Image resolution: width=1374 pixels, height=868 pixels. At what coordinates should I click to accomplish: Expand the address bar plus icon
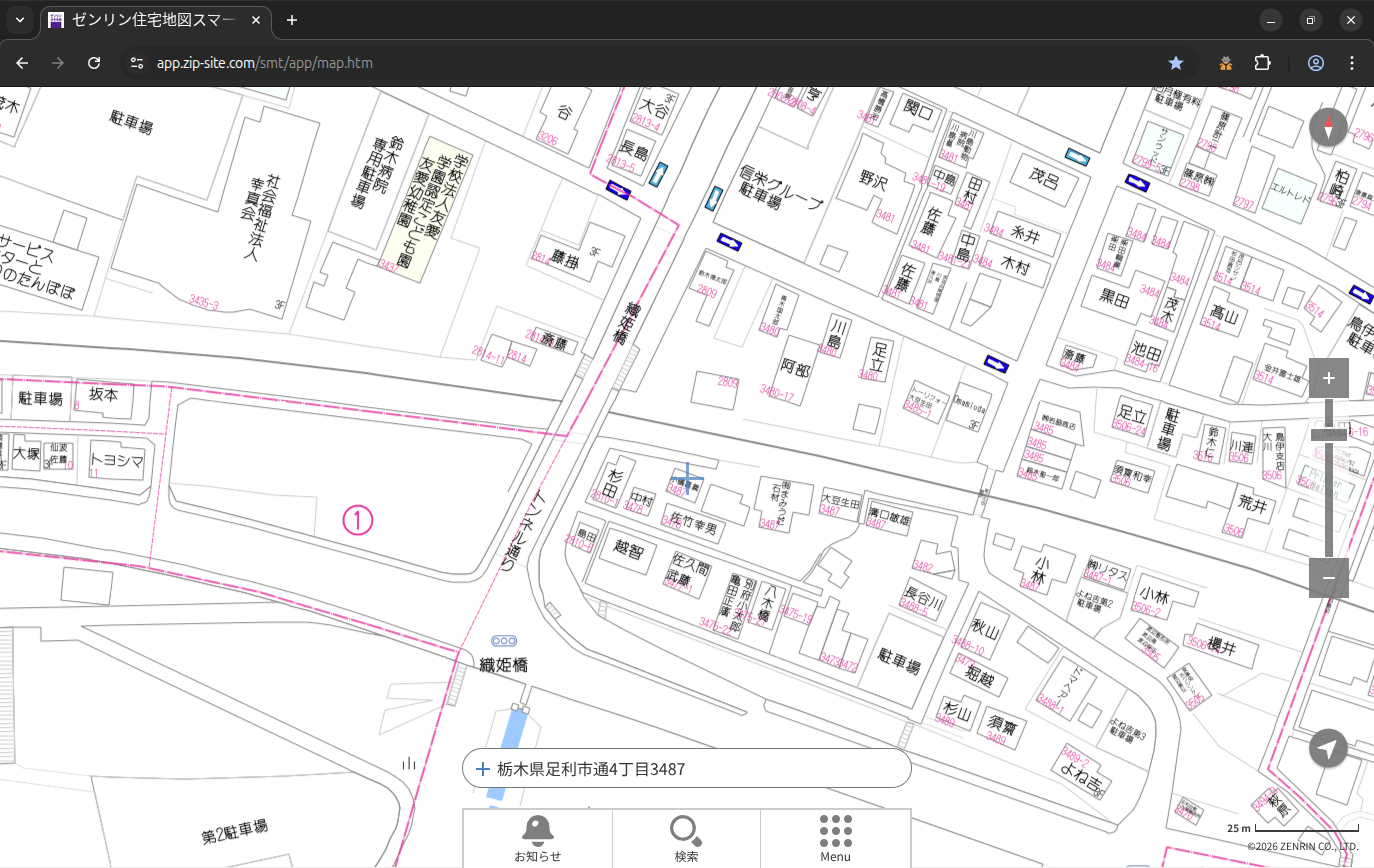(483, 769)
